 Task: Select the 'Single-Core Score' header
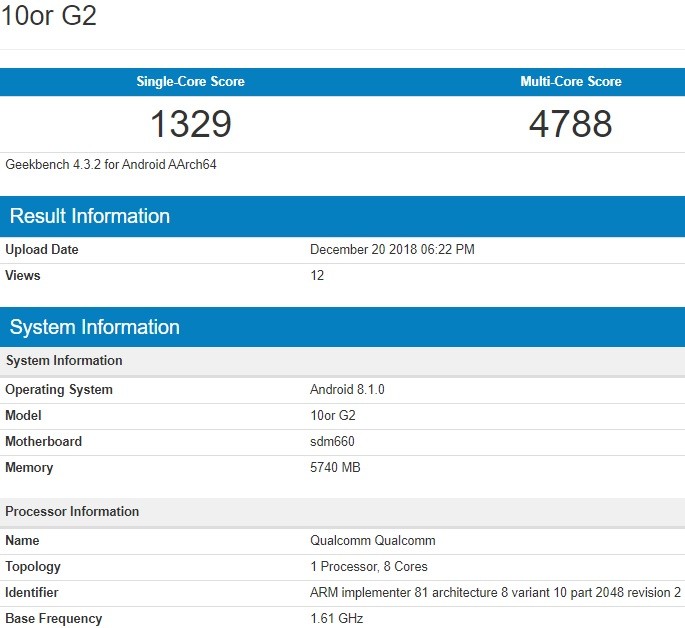coord(190,82)
